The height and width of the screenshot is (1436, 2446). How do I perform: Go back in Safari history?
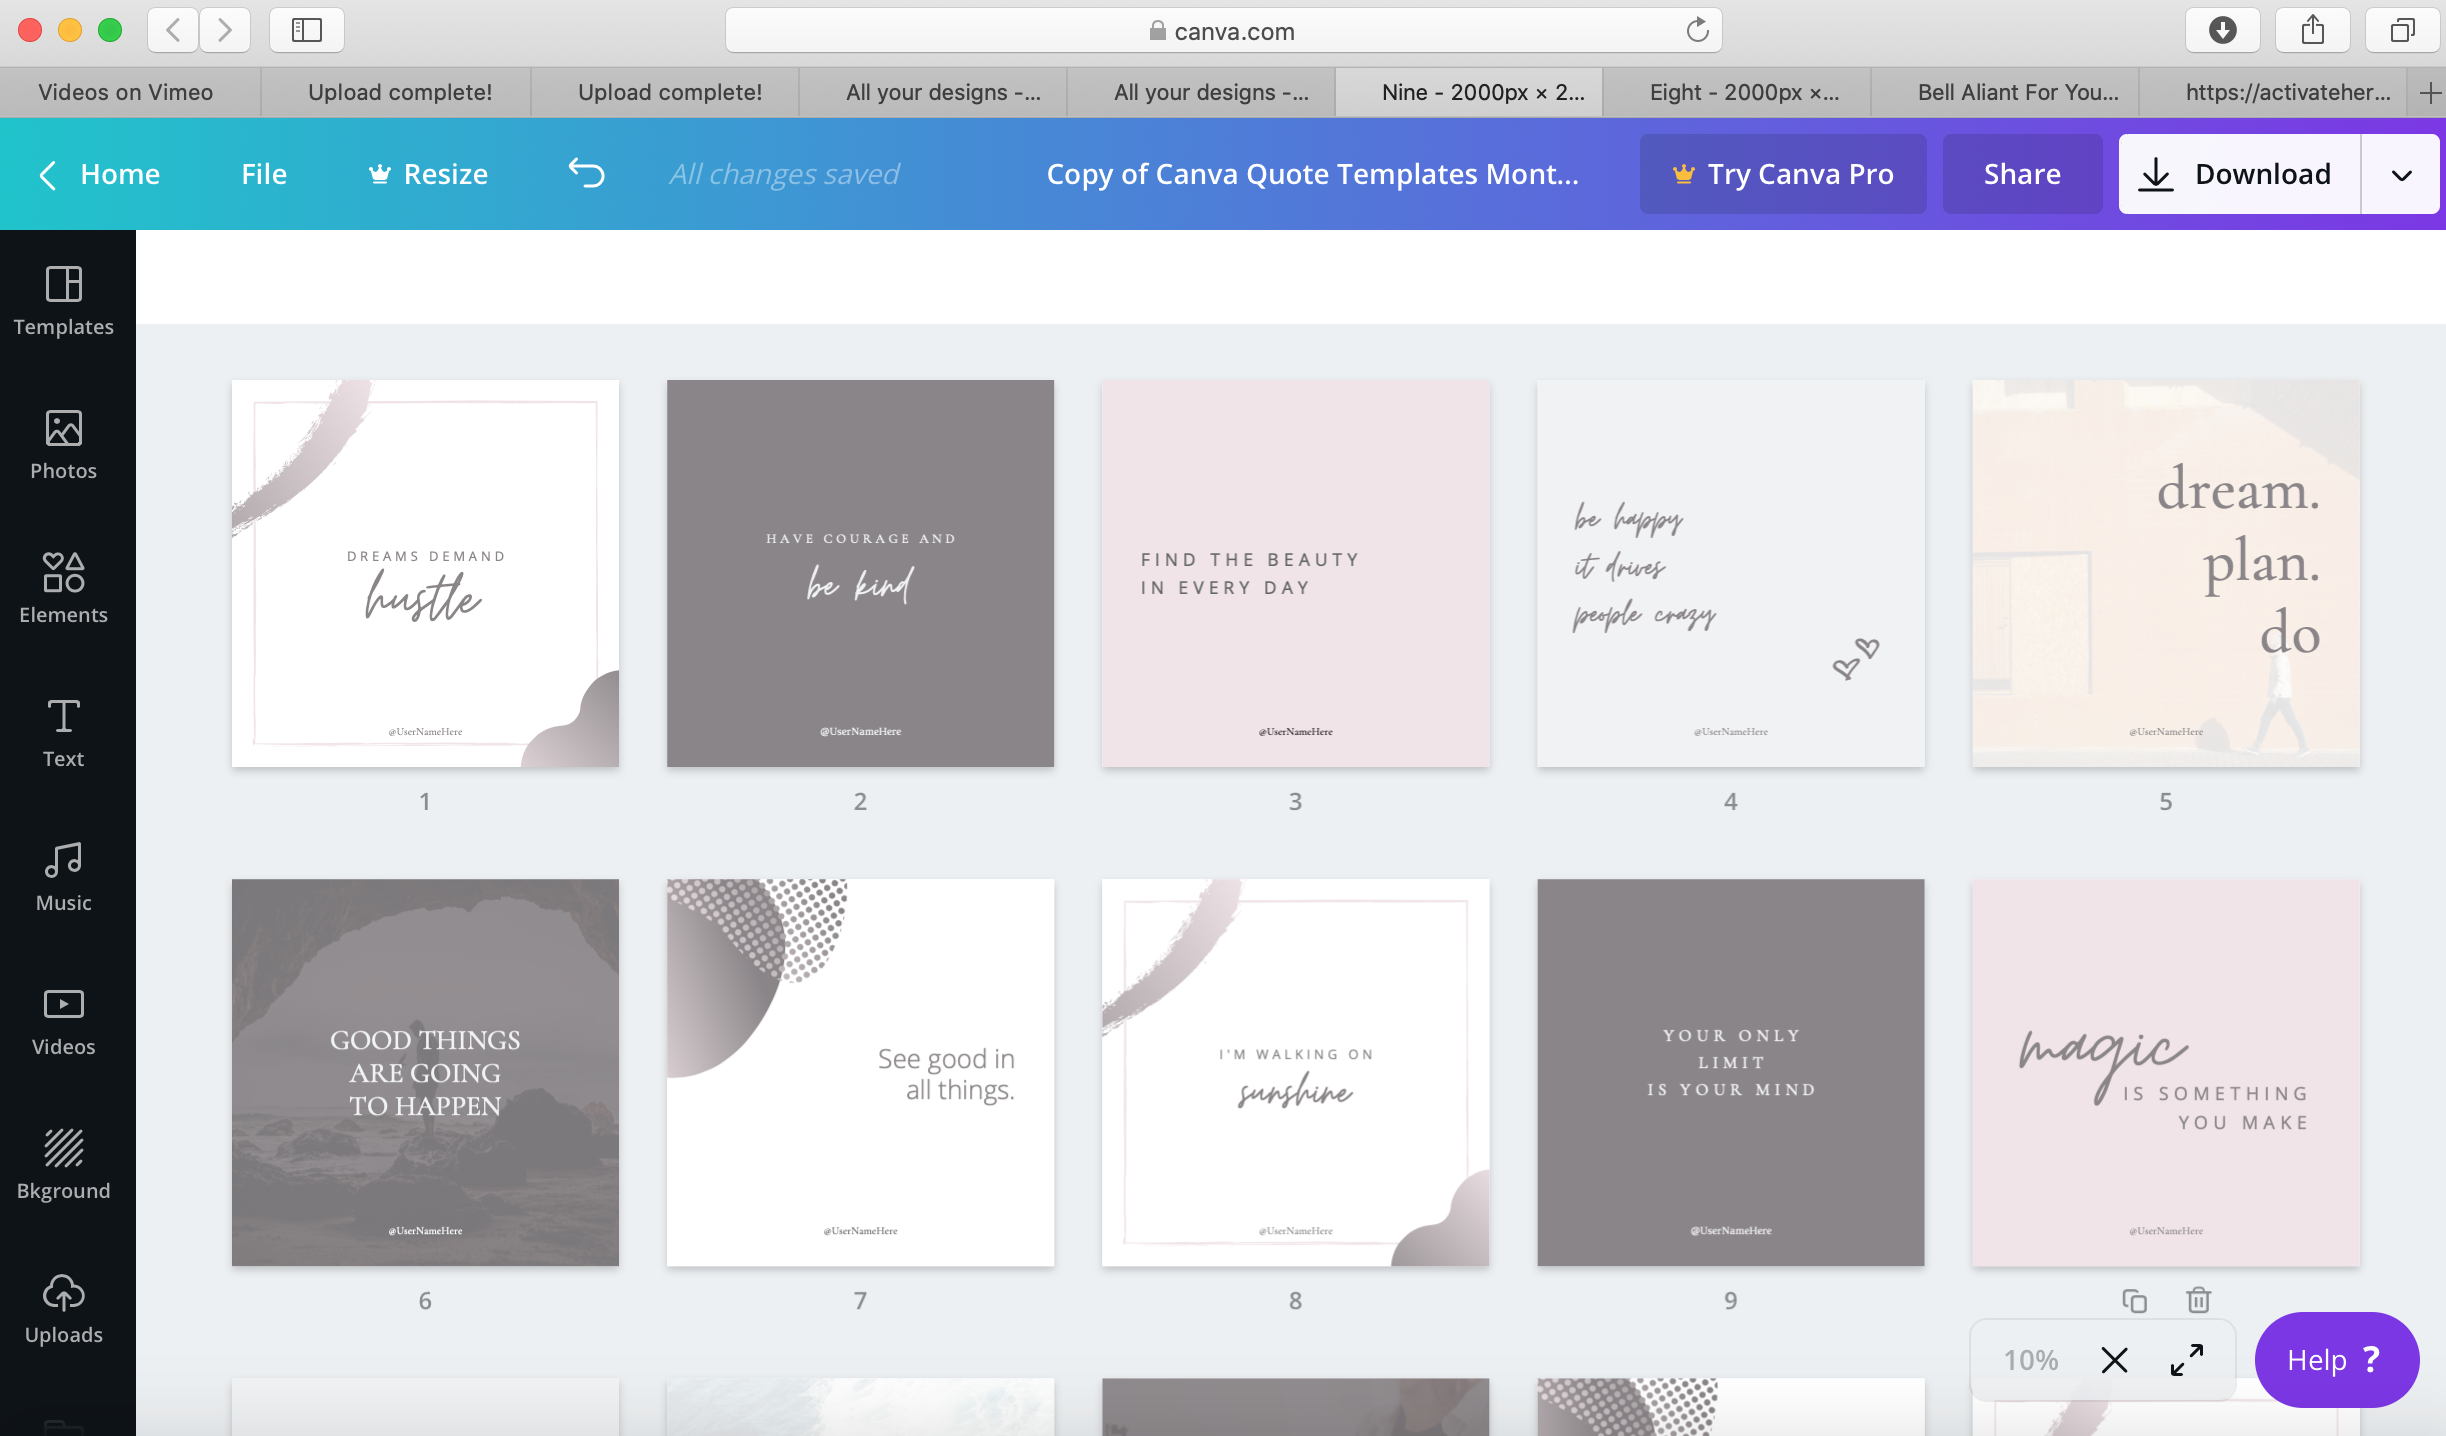tap(173, 30)
